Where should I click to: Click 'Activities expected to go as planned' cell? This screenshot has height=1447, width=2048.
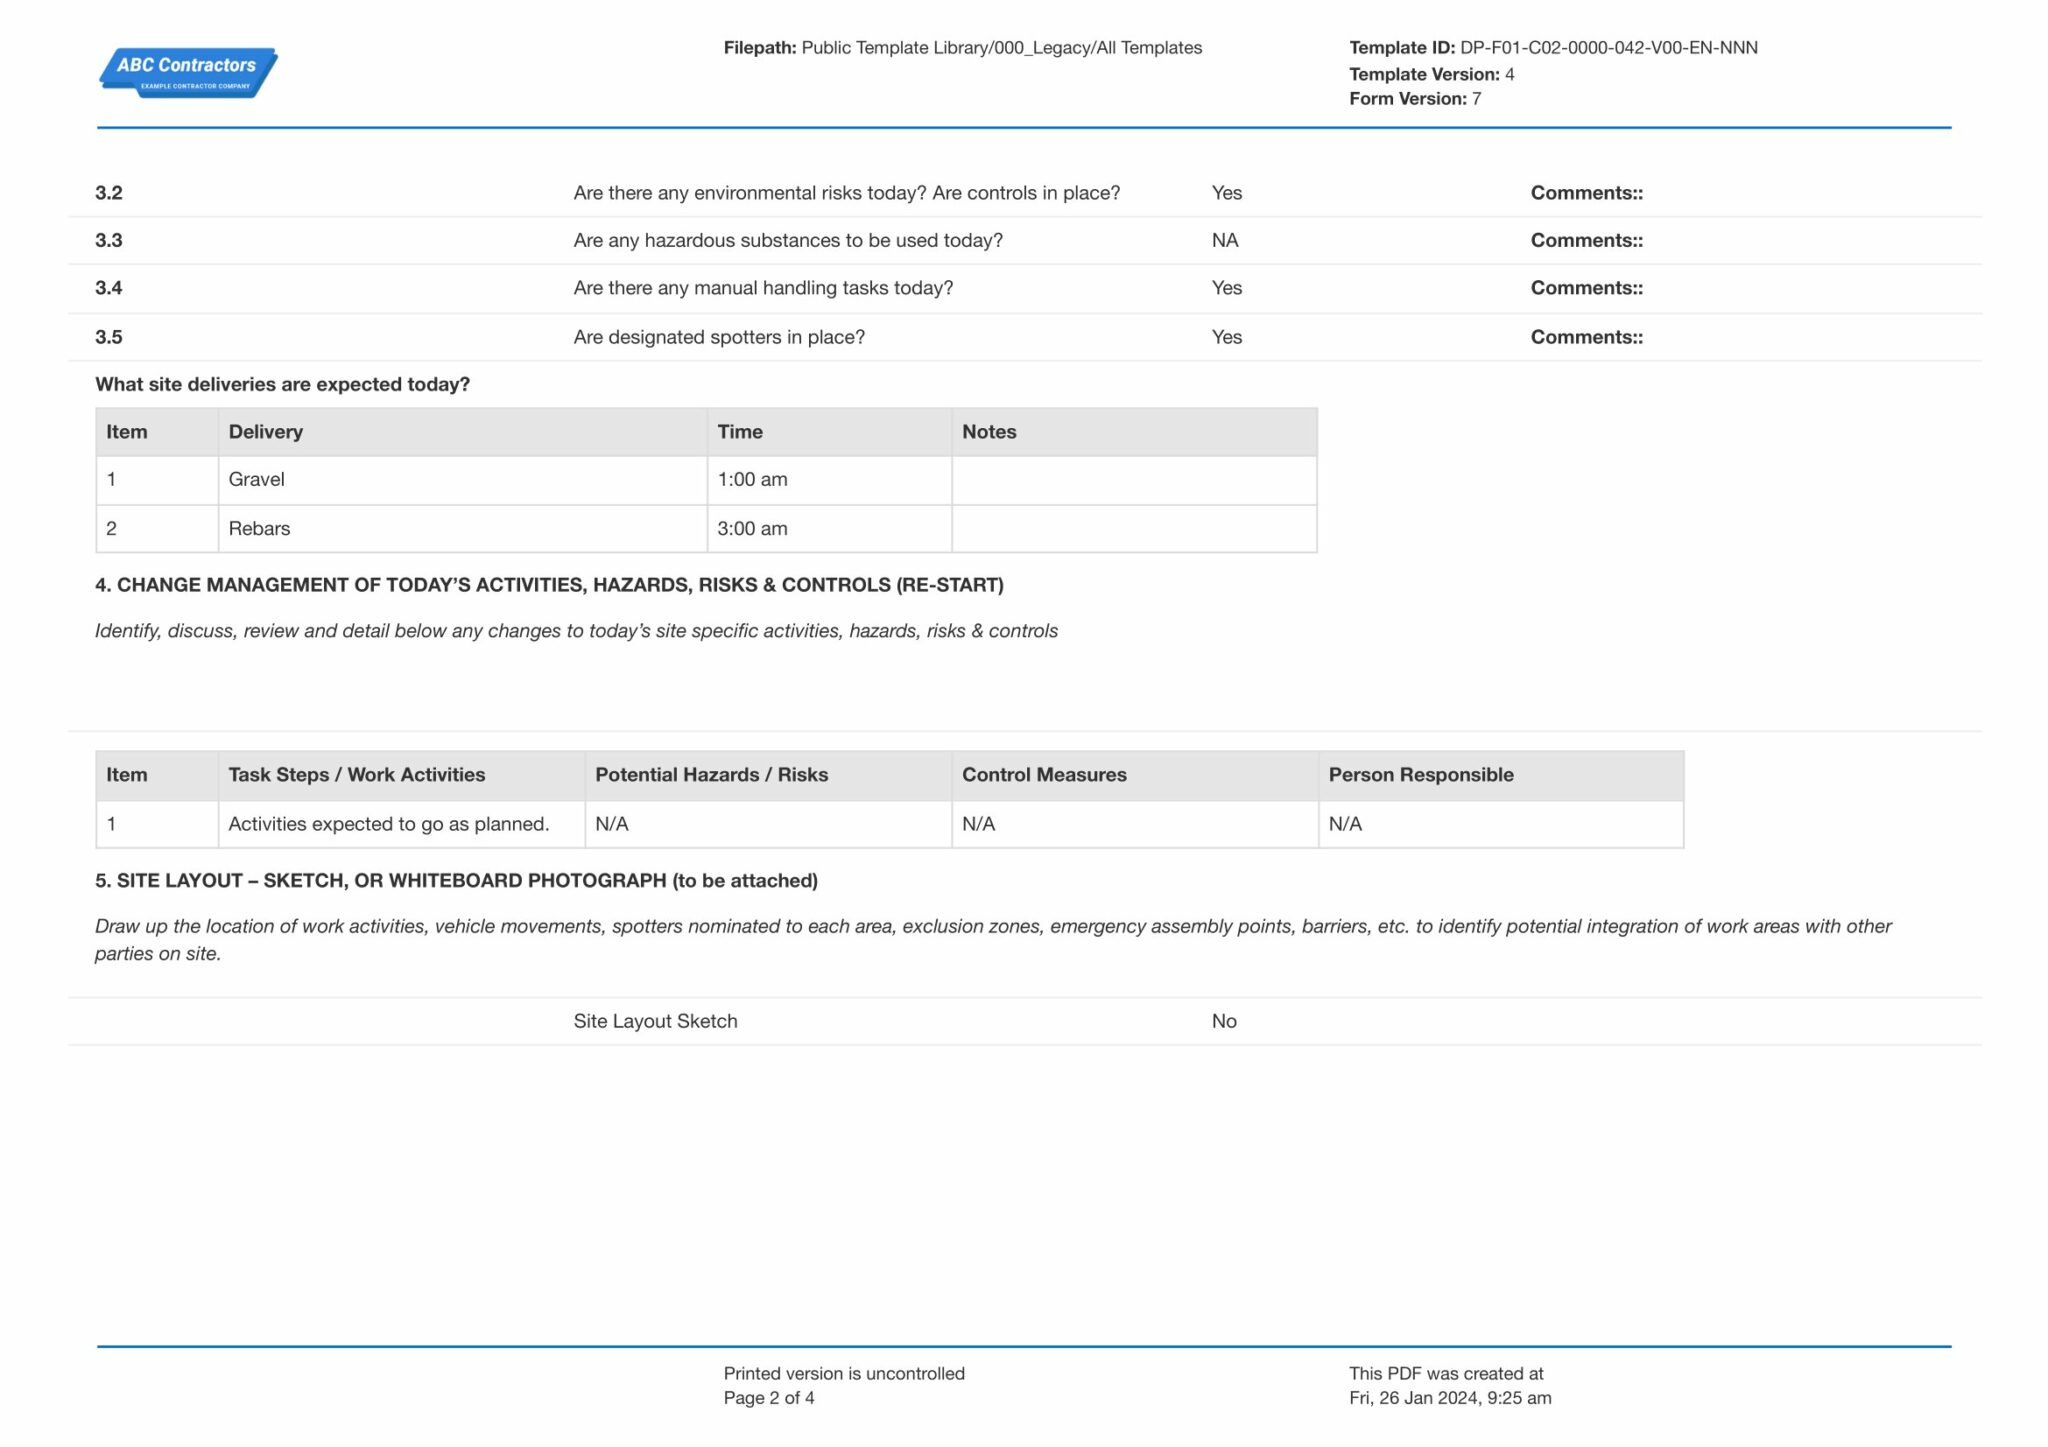[x=388, y=825]
